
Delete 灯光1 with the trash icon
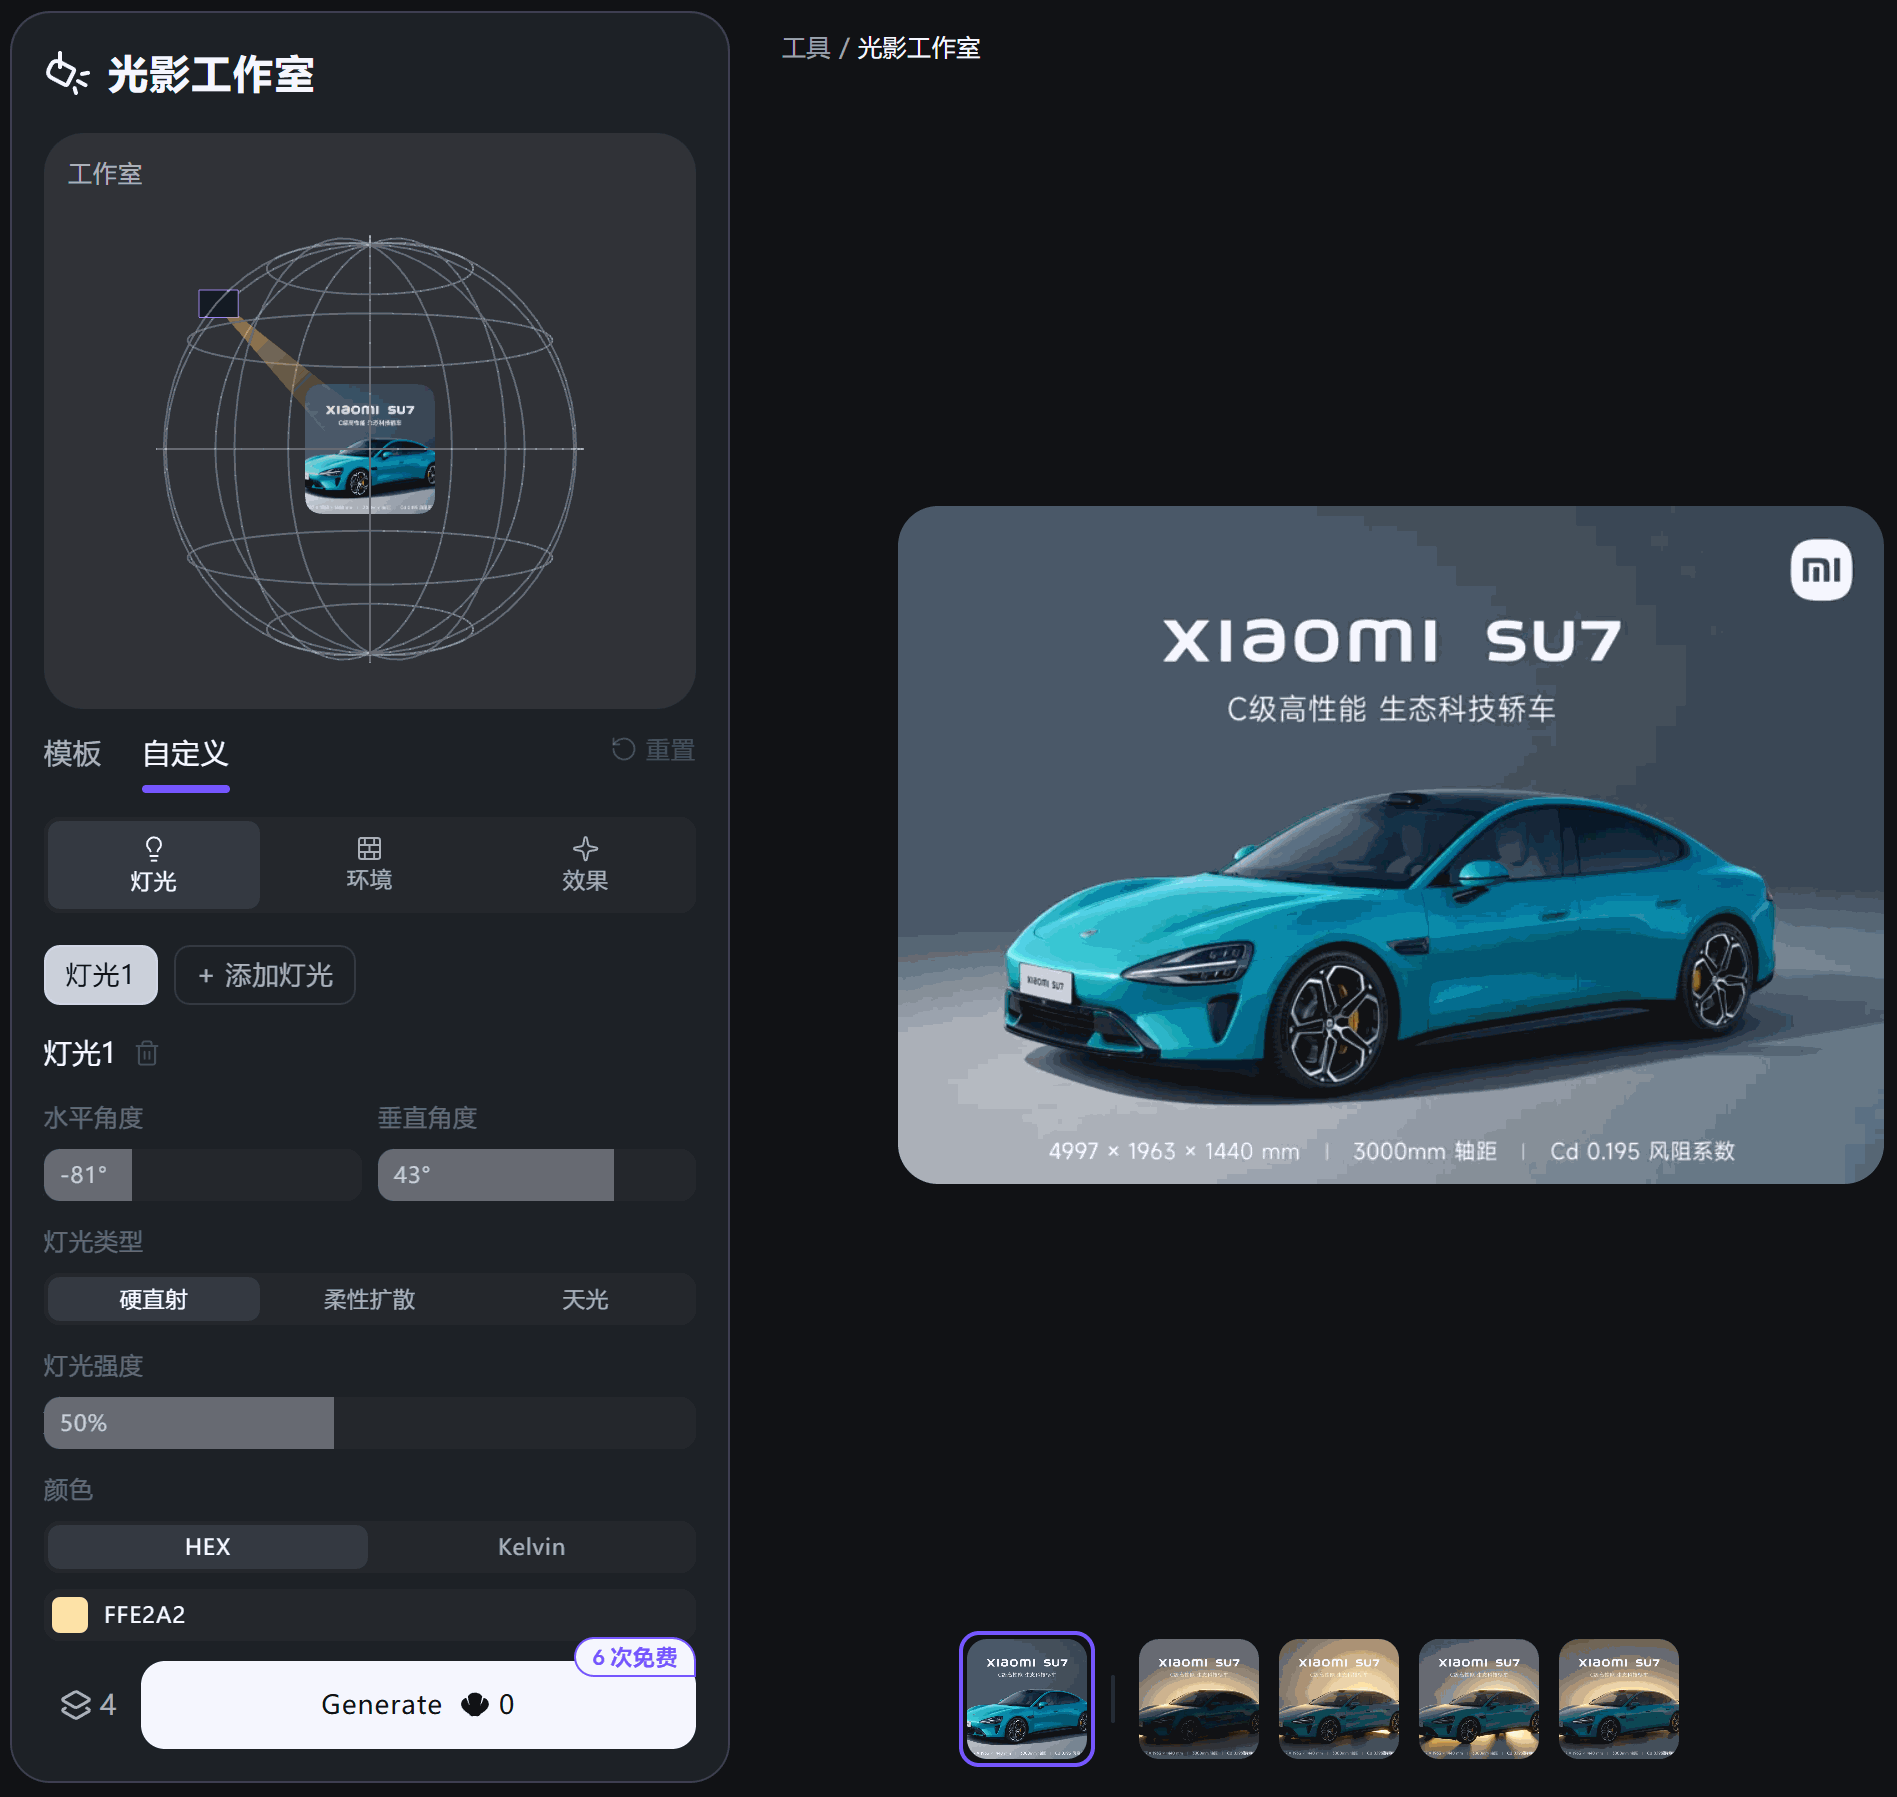click(x=147, y=1053)
